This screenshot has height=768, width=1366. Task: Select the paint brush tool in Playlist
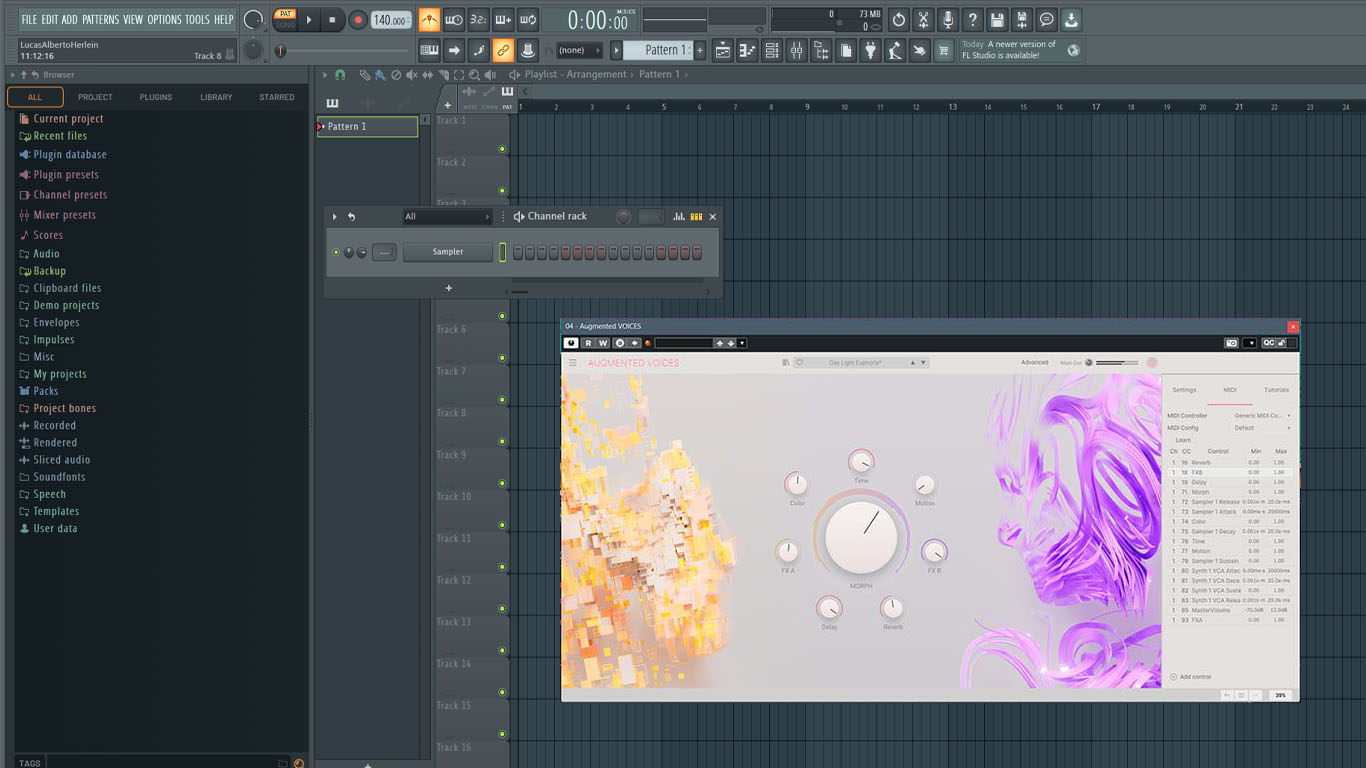click(x=380, y=75)
